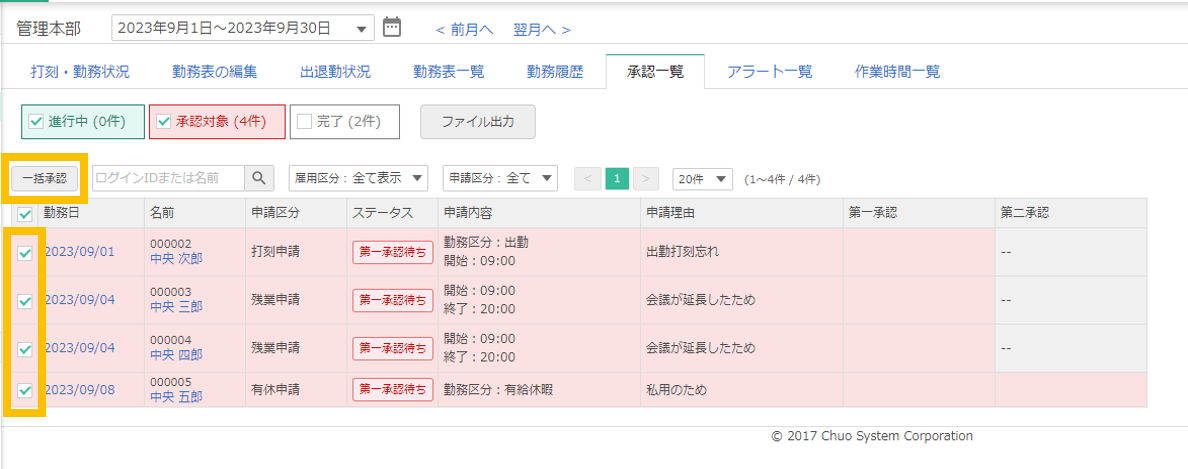
Task: Navigate to 翌月へ link
Action: coord(542,30)
